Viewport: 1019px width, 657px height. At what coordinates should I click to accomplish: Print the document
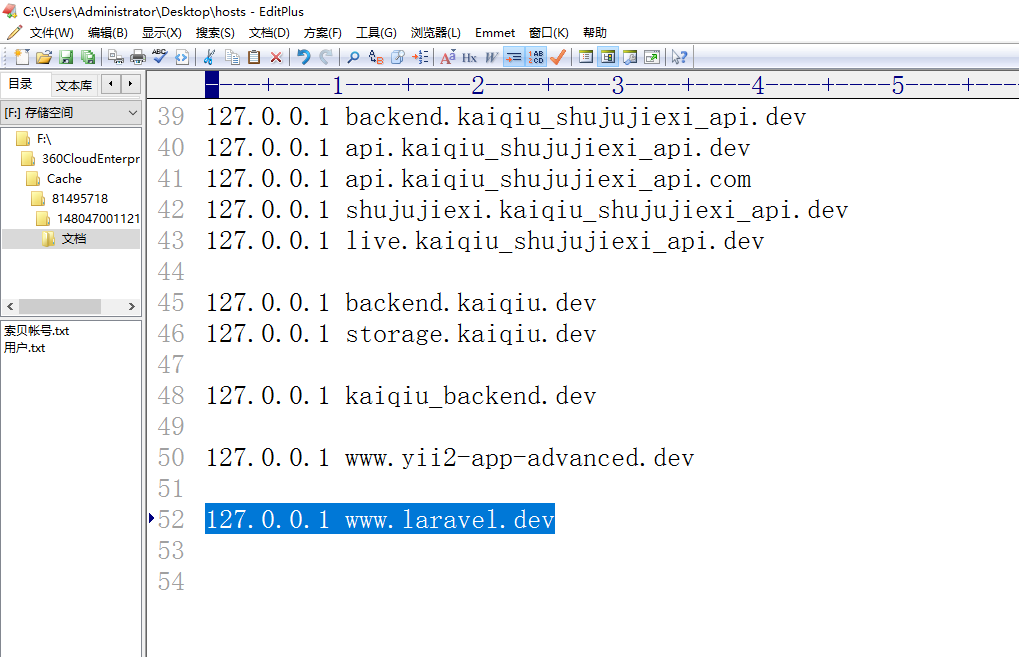138,57
